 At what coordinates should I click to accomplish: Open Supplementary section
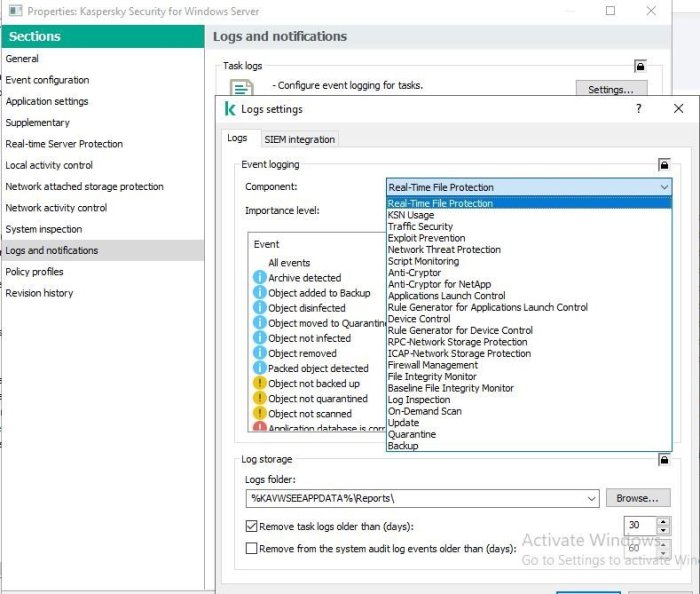click(103, 123)
